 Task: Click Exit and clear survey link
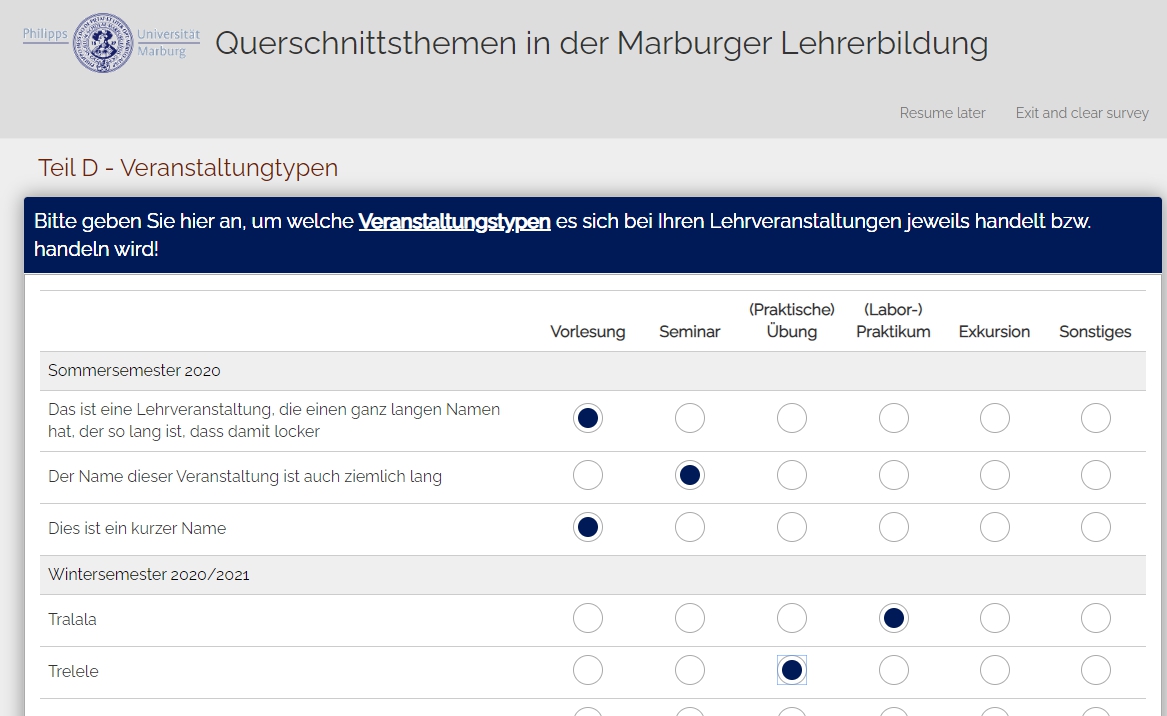coord(1082,113)
